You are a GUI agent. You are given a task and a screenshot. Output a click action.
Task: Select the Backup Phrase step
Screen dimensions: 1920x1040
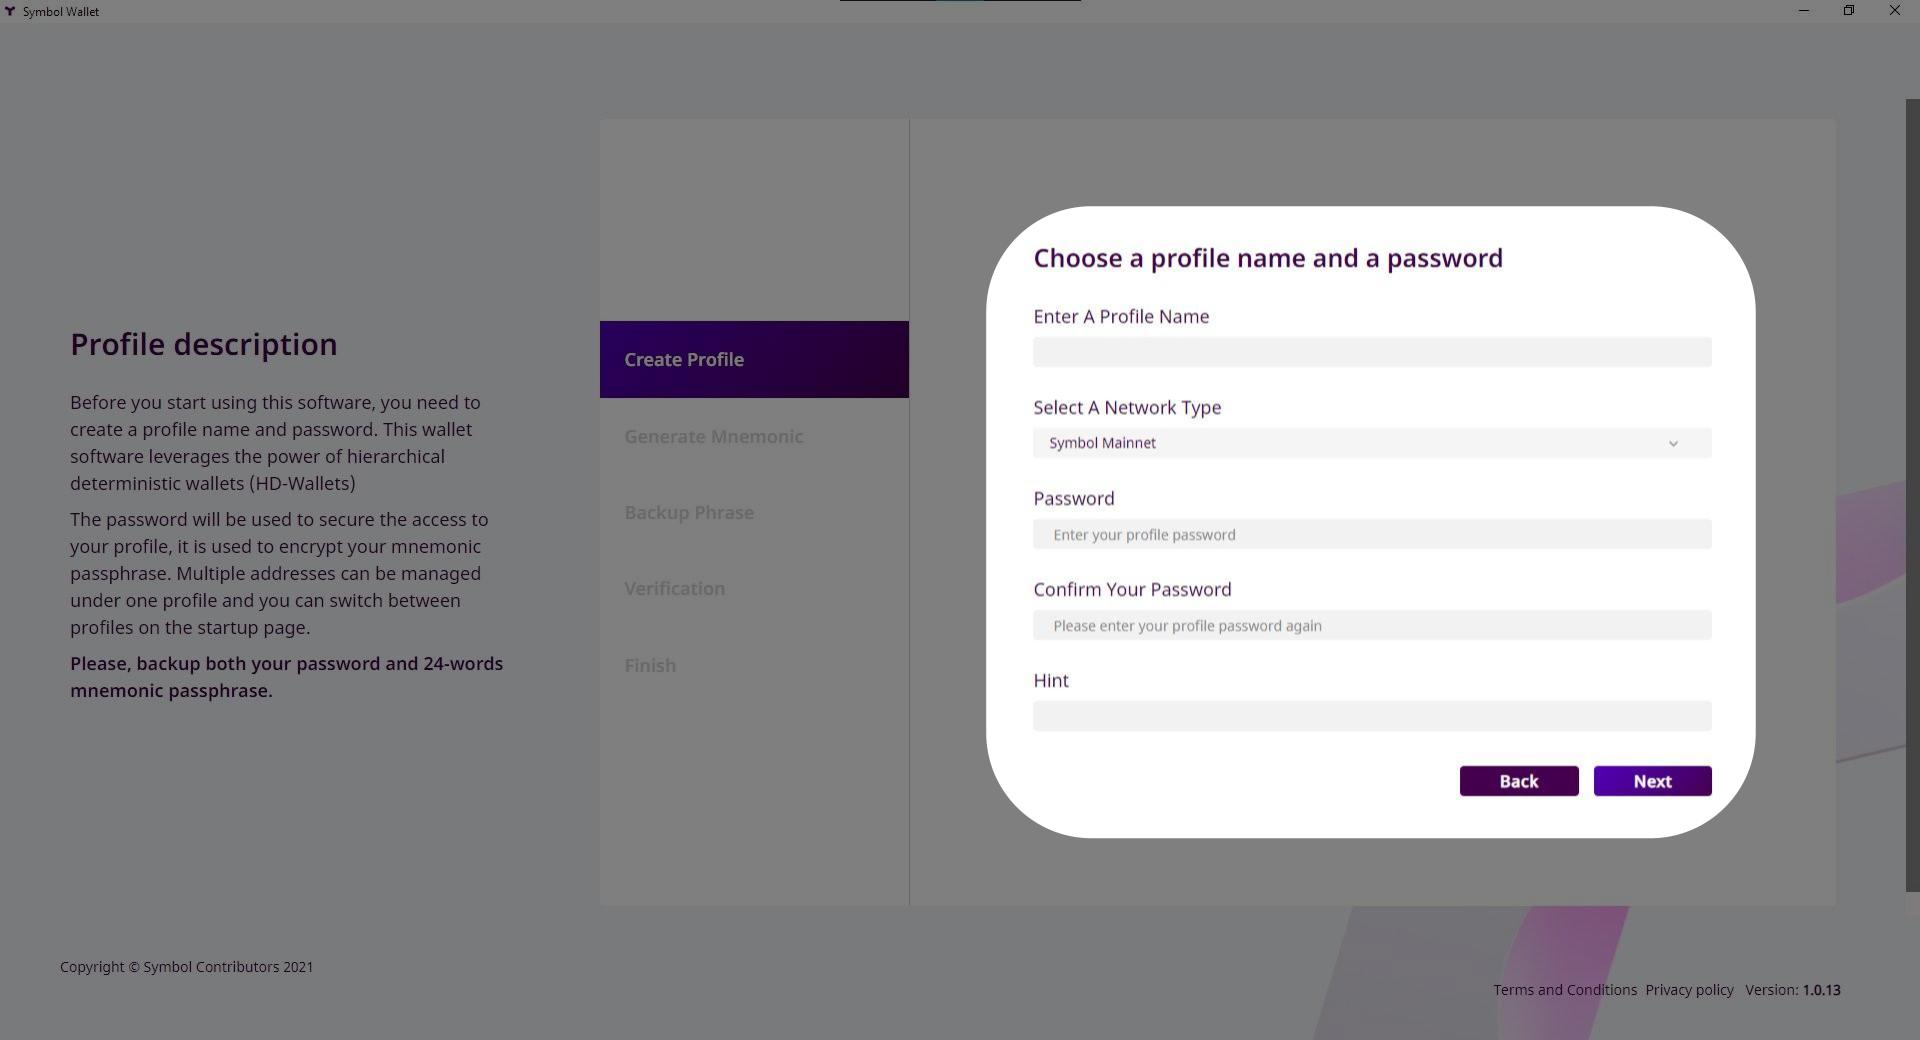pos(688,513)
